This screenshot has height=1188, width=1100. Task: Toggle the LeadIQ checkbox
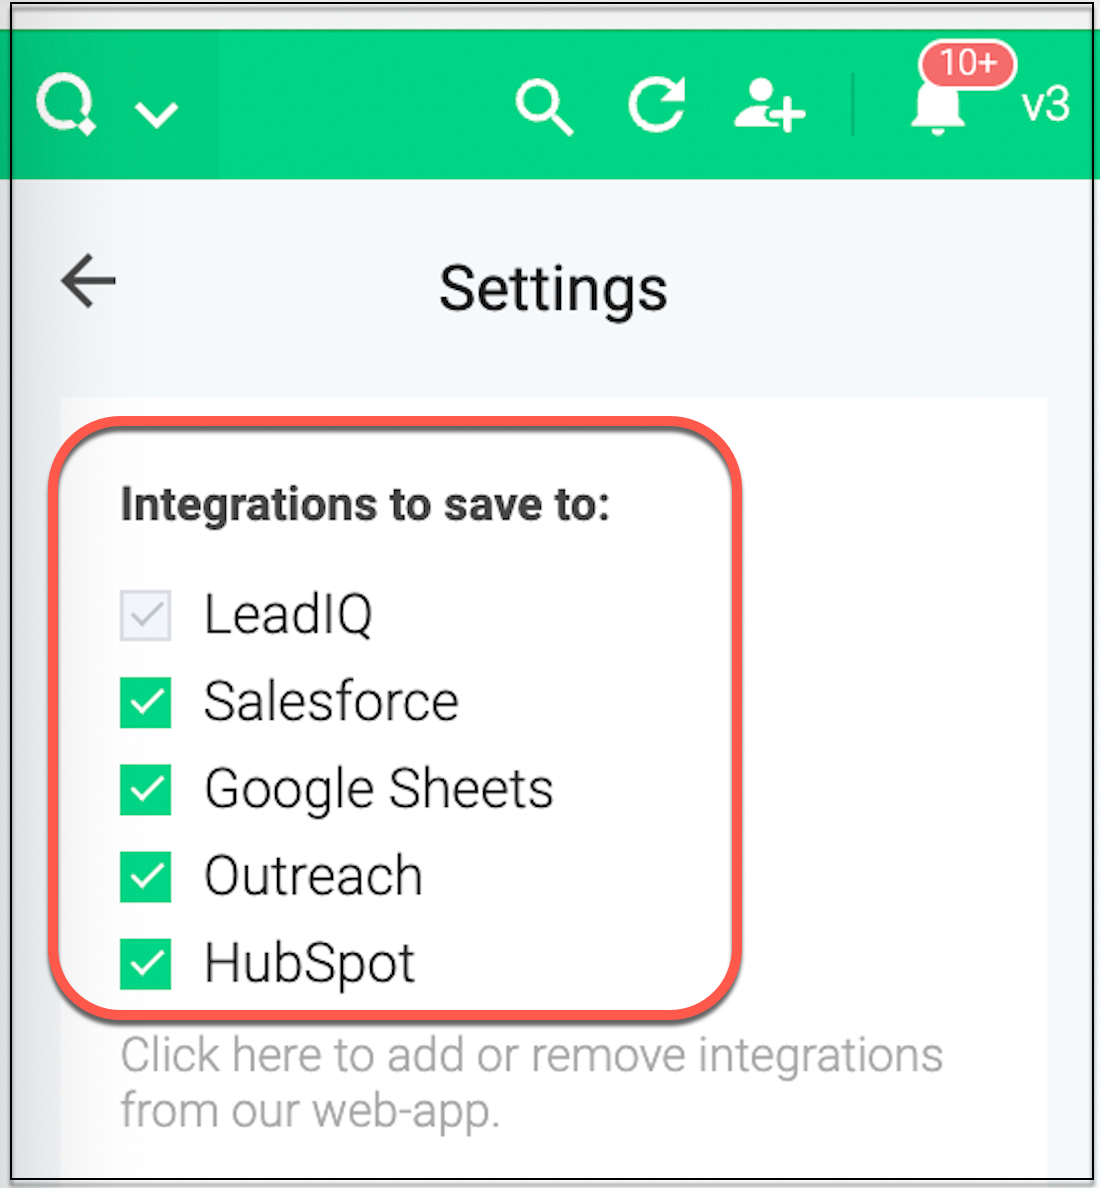pos(146,615)
